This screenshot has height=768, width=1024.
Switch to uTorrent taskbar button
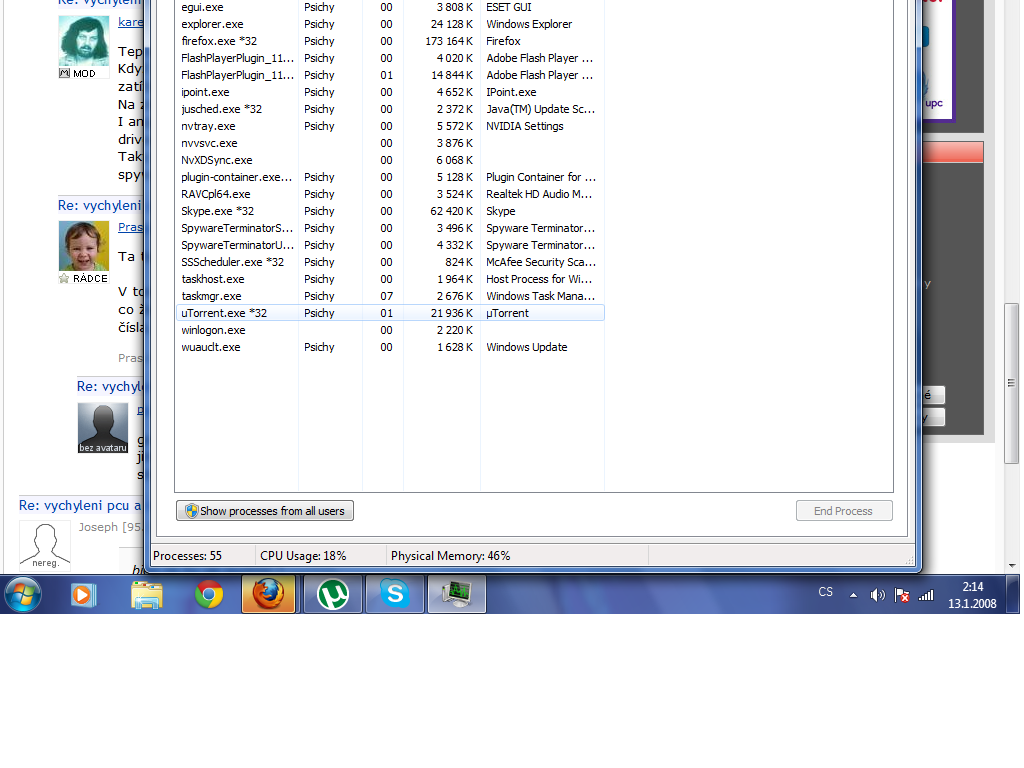(332, 594)
